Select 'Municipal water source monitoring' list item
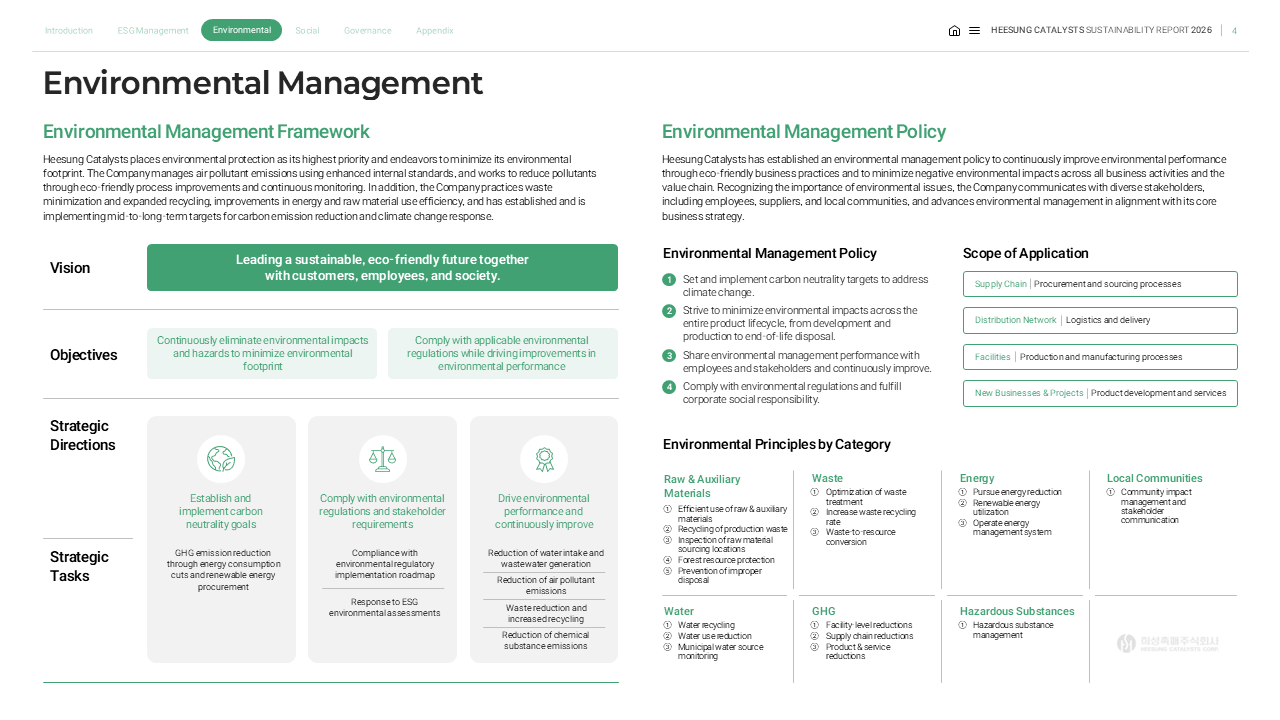This screenshot has height=720, width=1280. coord(714,651)
